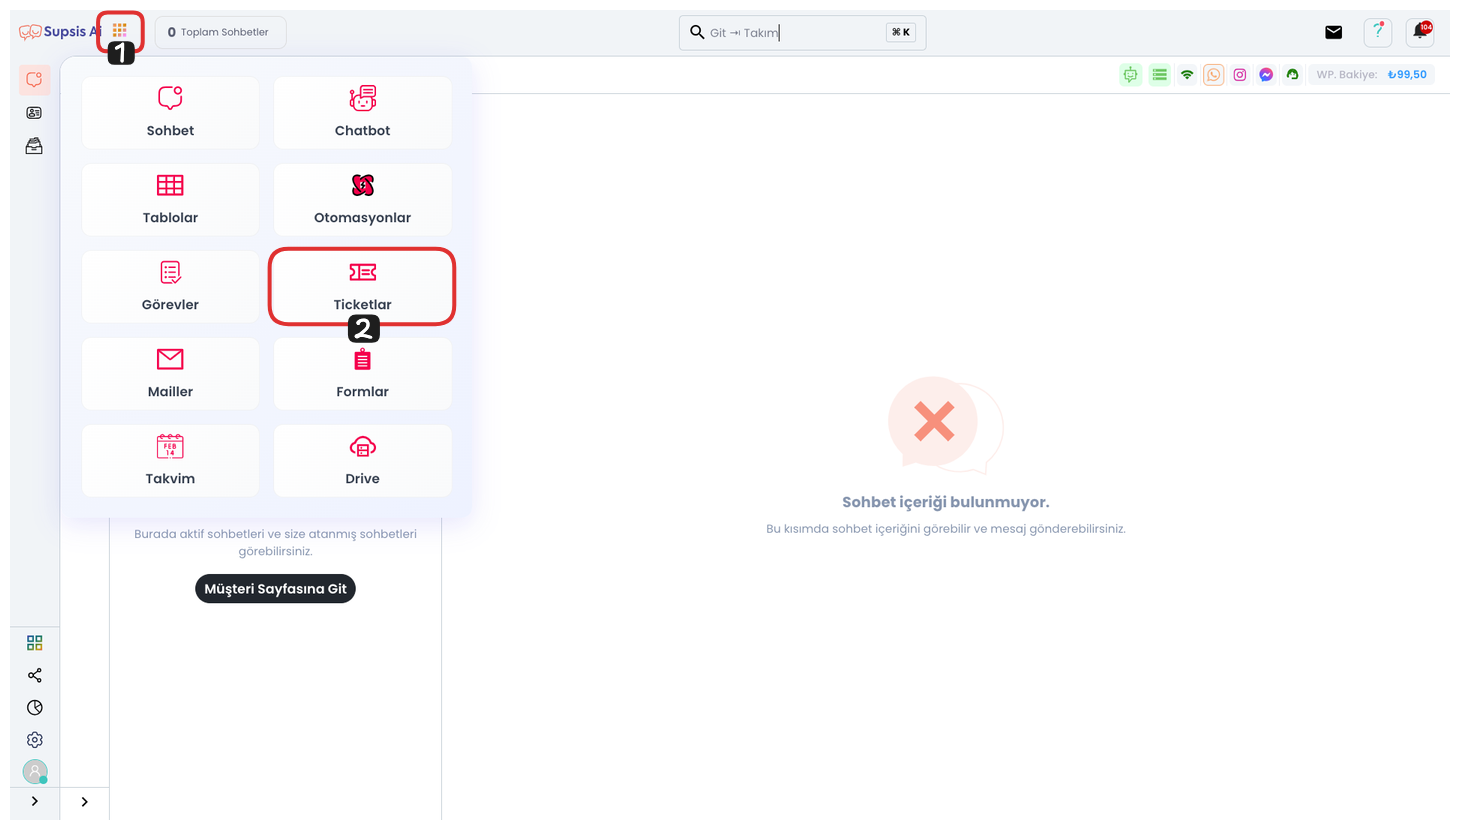Screen dimensions: 1460x830
Task: Click the user profile avatar
Action: coord(35,772)
